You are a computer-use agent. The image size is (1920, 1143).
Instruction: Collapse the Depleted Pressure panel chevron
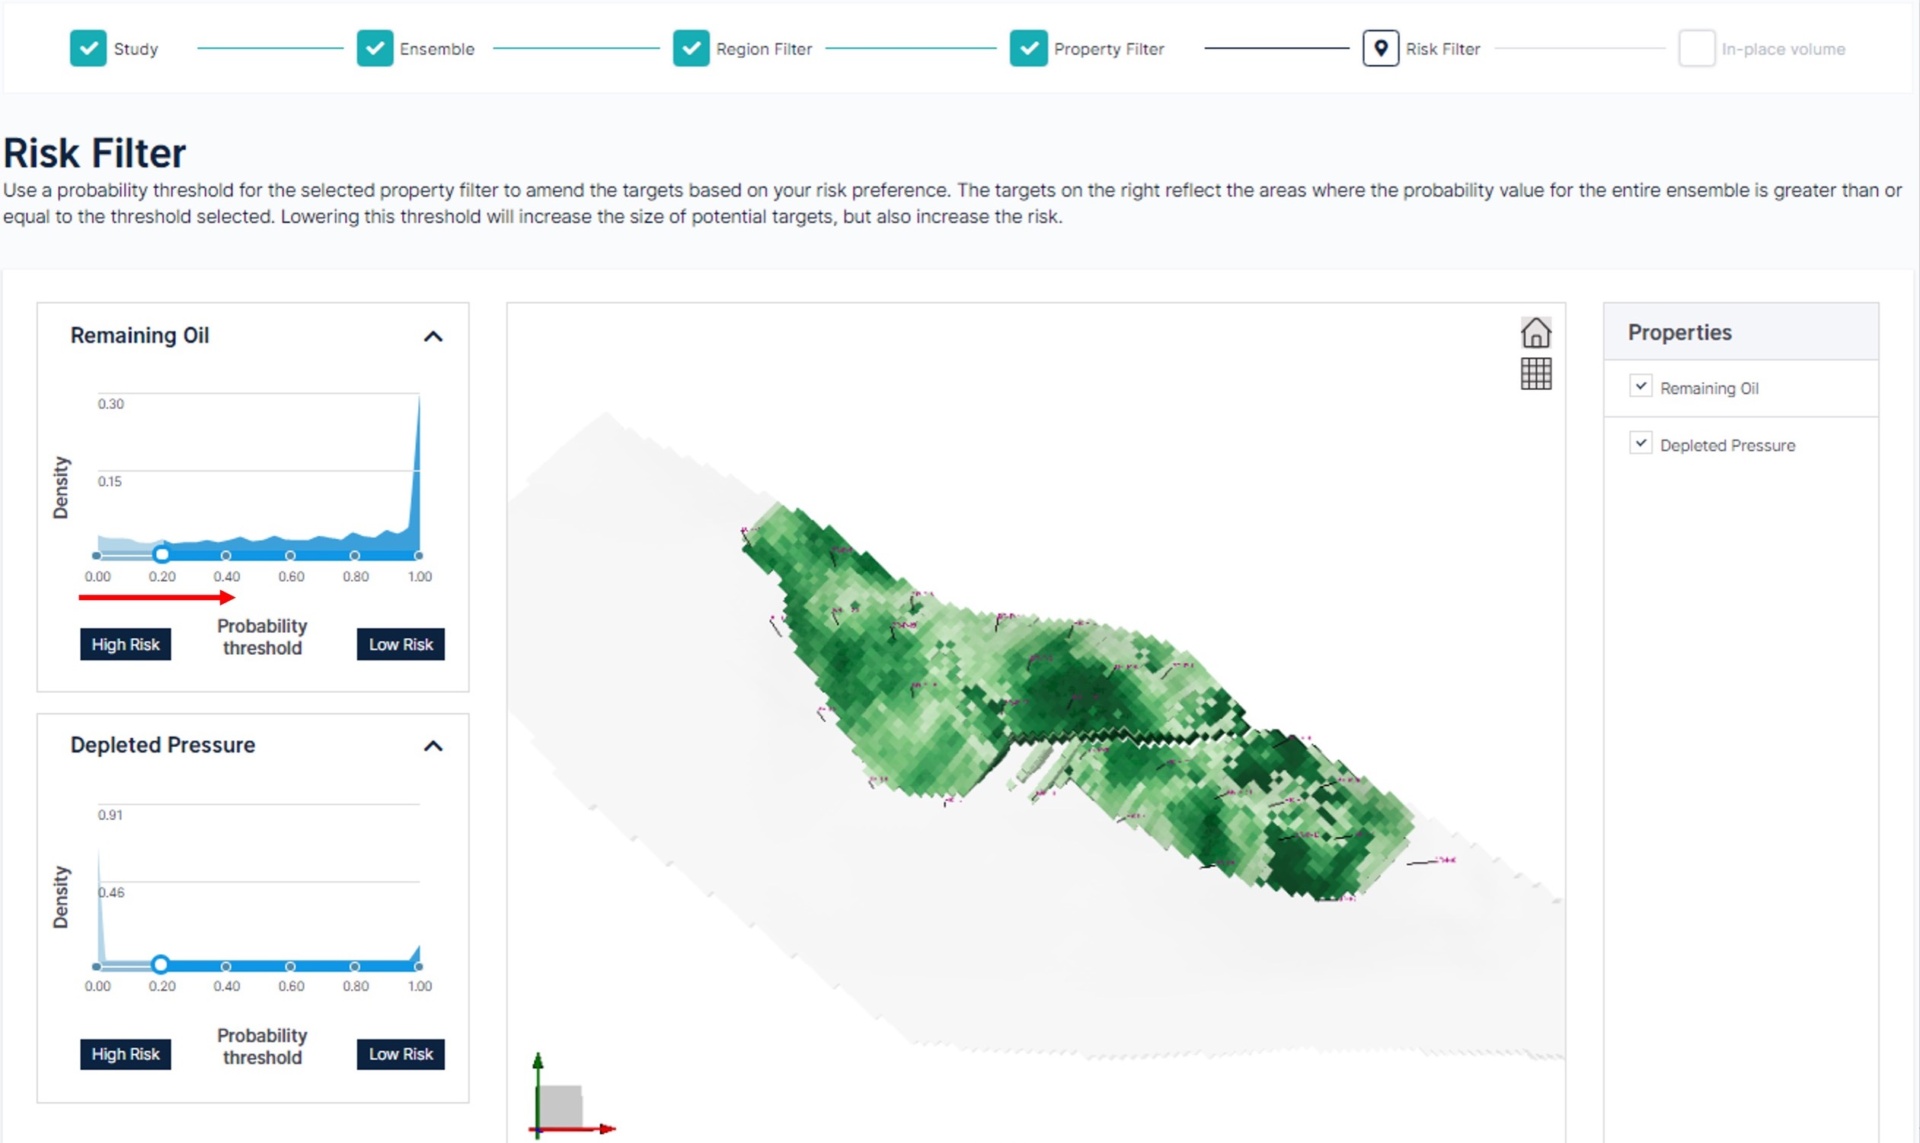[433, 746]
